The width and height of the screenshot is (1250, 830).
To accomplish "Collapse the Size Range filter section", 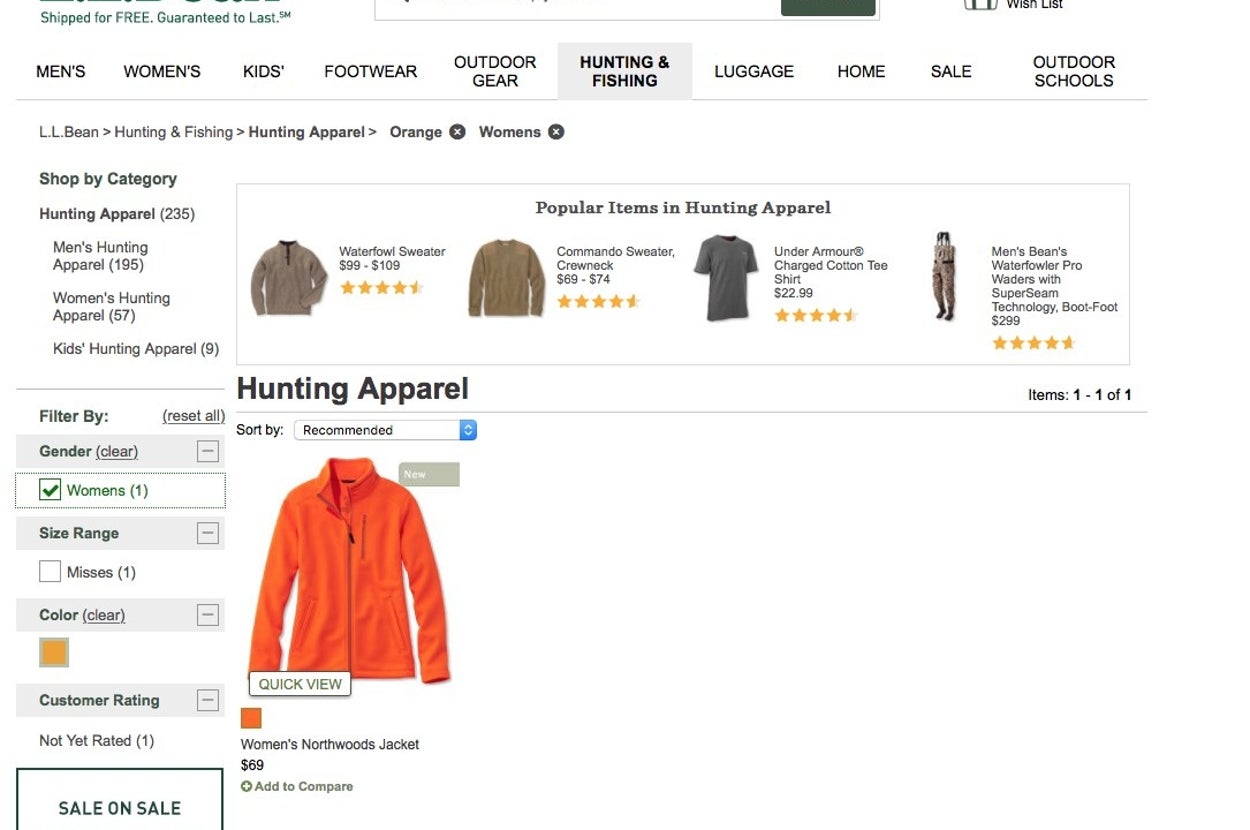I will [x=207, y=533].
